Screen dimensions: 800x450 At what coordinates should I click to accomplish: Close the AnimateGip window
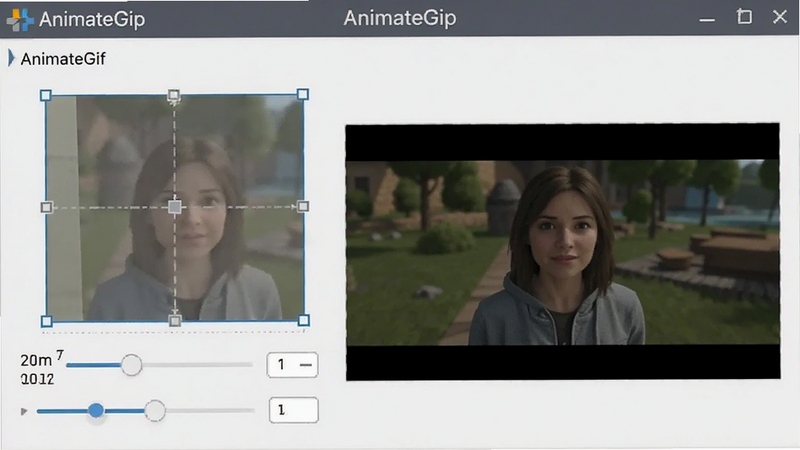780,17
